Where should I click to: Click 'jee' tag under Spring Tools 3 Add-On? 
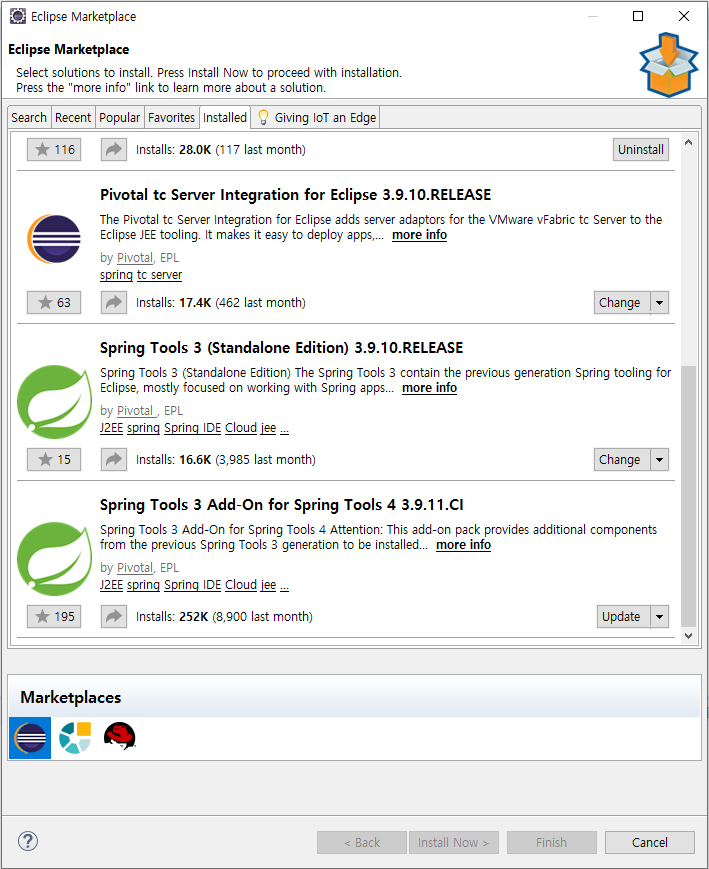pos(268,585)
